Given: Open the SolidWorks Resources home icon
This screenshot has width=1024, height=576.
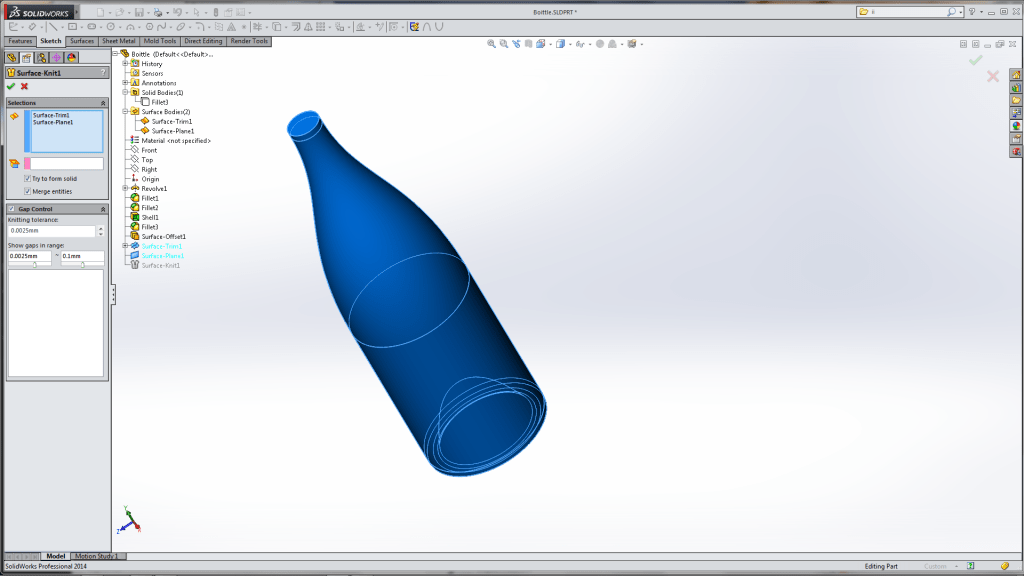Looking at the screenshot, I should click(x=1016, y=75).
